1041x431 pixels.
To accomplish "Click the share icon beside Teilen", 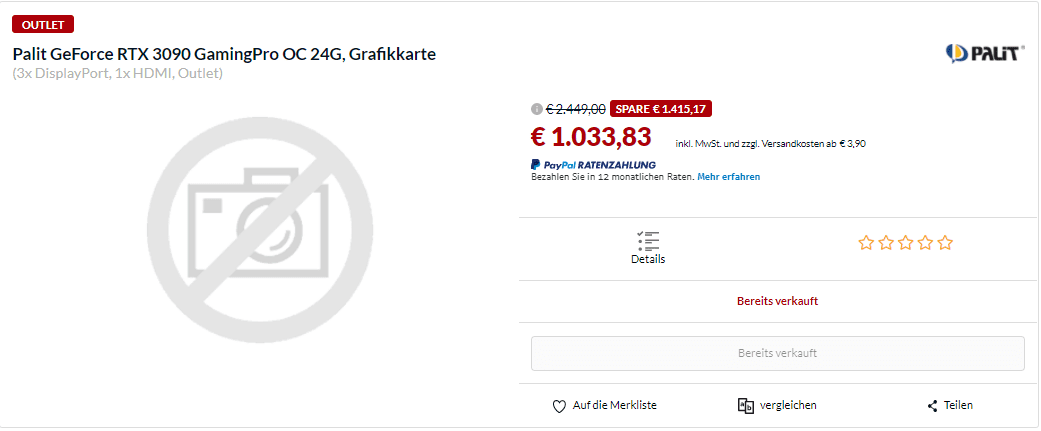I will (933, 406).
